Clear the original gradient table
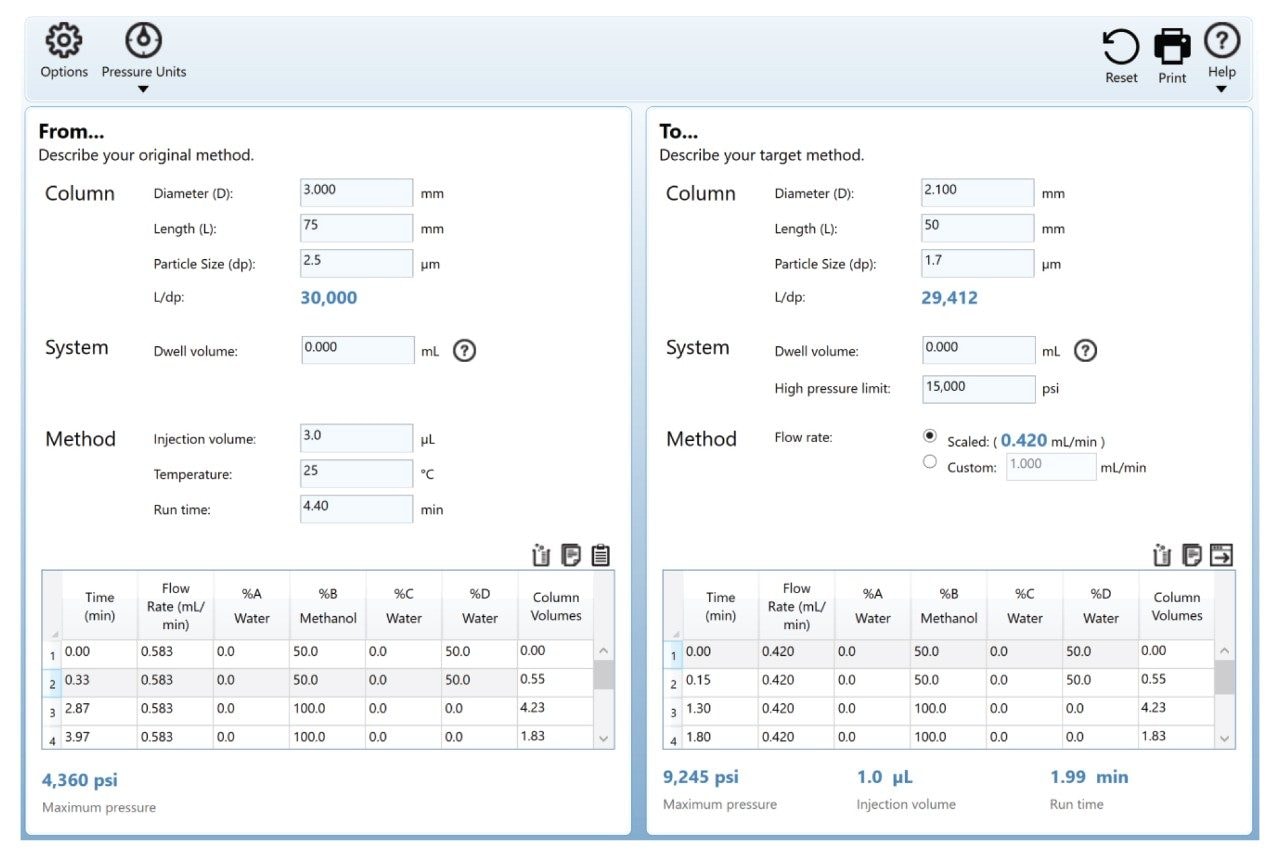The width and height of the screenshot is (1280, 853). pyautogui.click(x=541, y=555)
